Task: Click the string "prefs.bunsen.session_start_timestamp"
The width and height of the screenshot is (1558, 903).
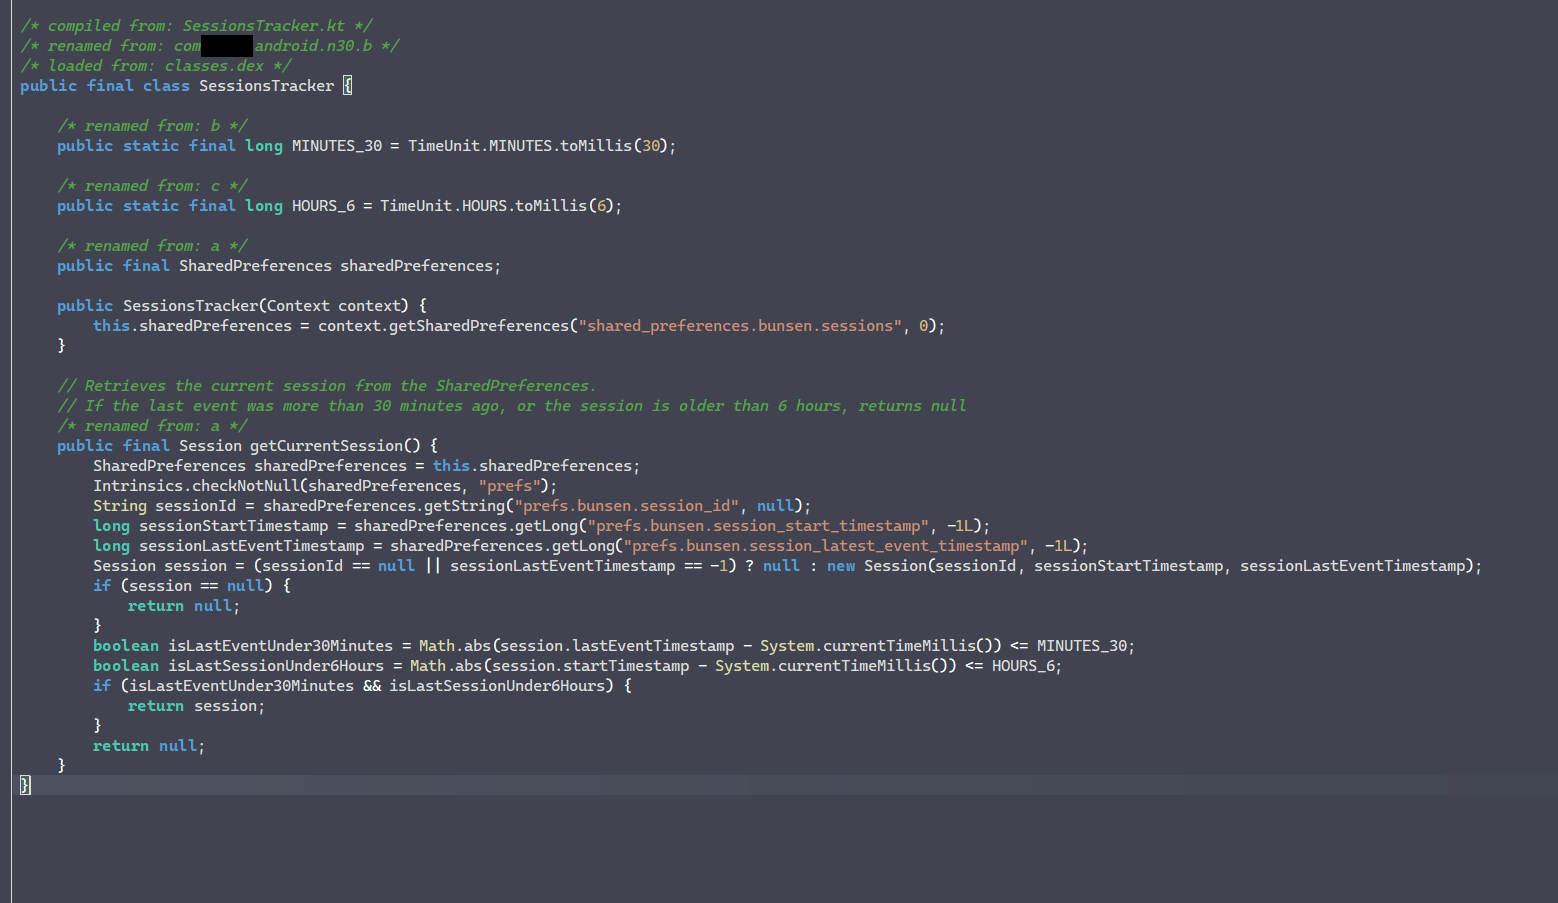Action: (x=758, y=526)
